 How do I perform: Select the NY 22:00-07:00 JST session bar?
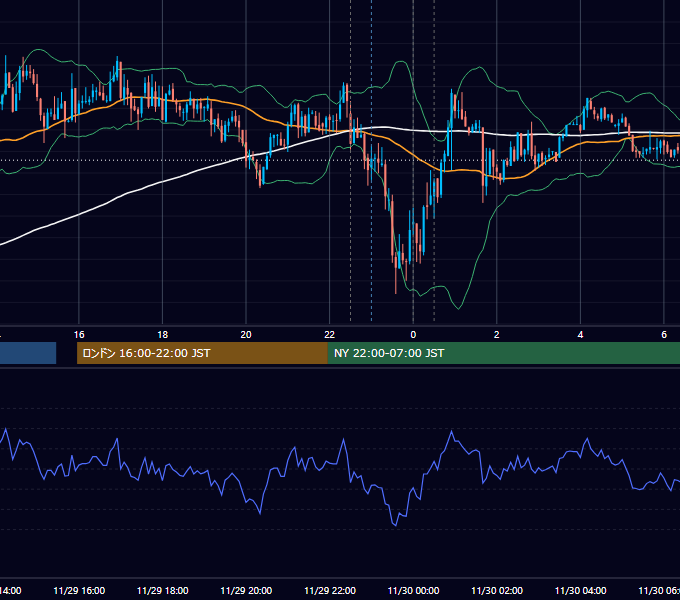[x=504, y=353]
